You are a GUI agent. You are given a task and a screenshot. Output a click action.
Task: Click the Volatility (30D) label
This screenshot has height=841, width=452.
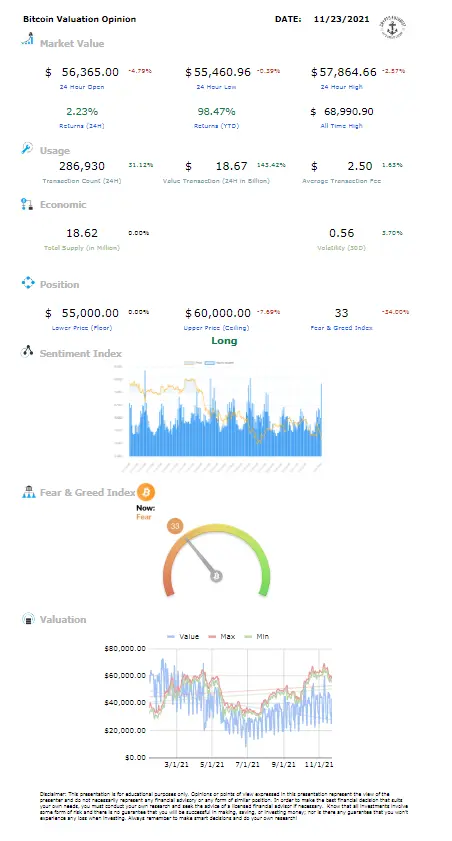342,248
